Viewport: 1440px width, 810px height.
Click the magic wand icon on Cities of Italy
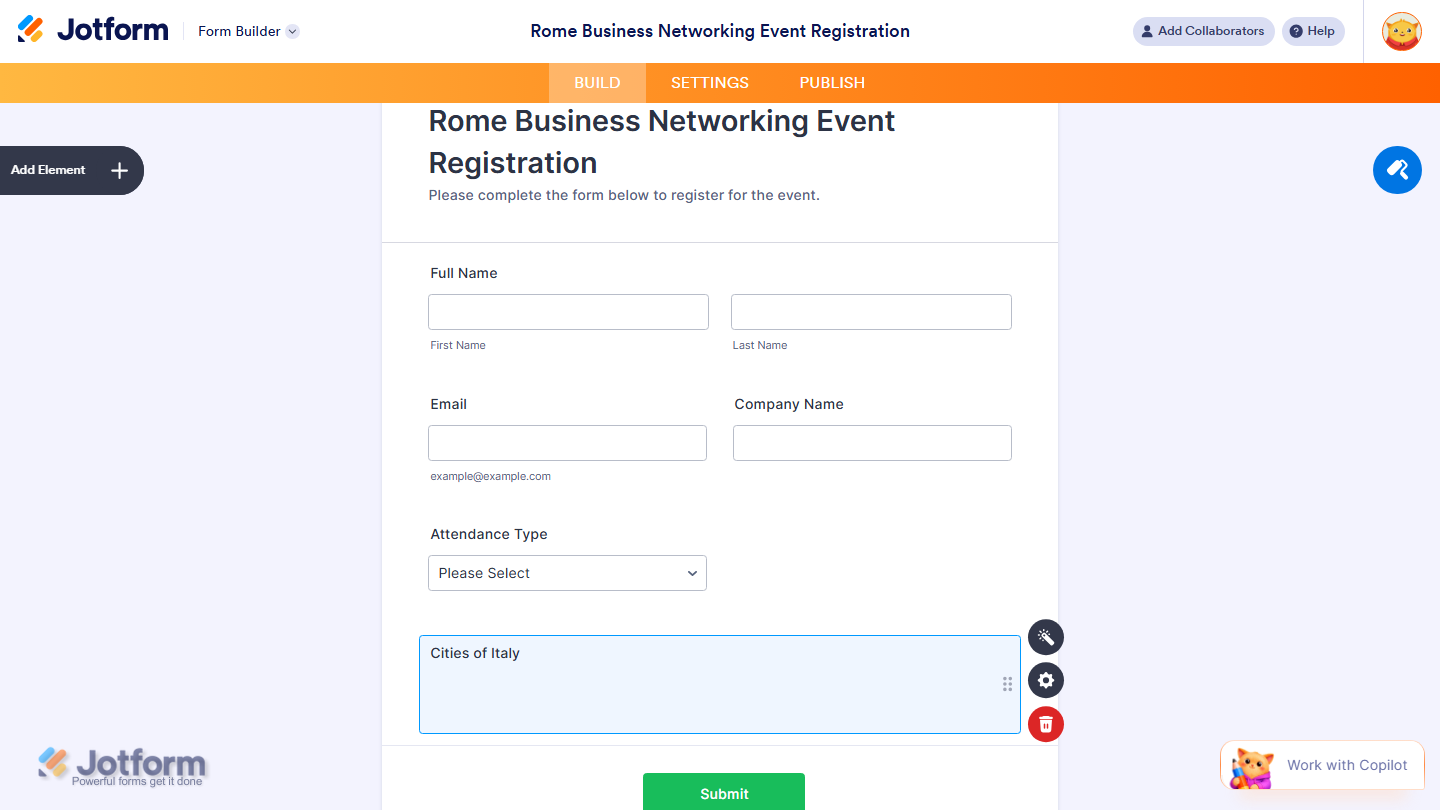(1045, 637)
